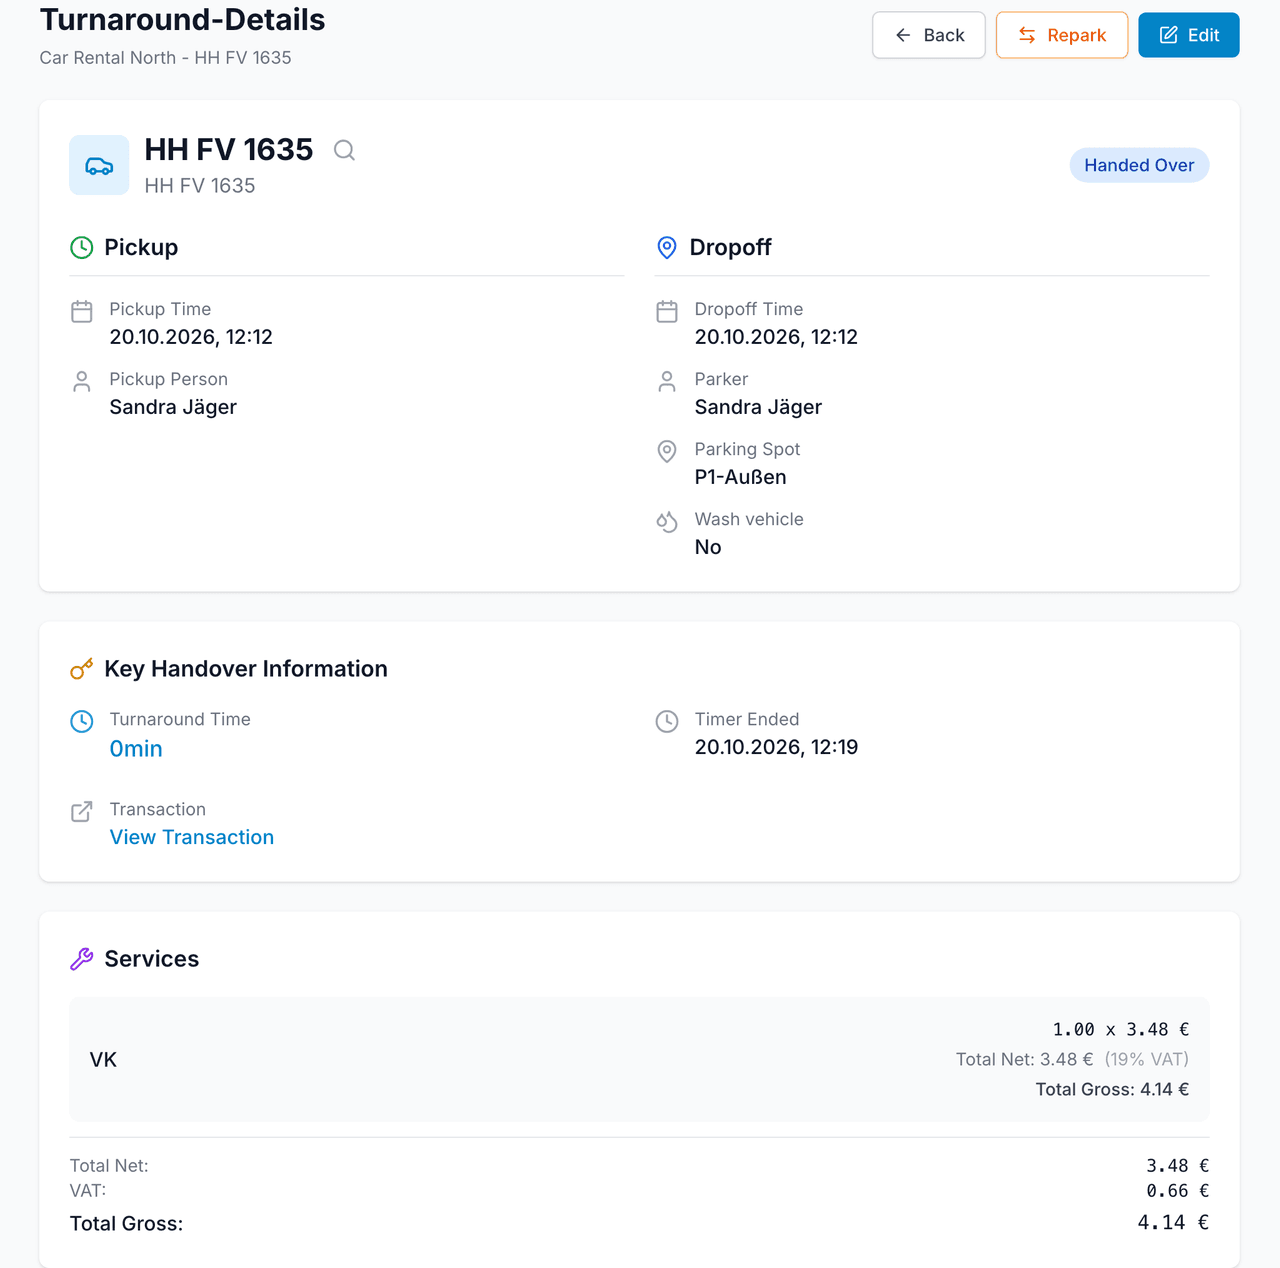Click the VK row Total Gross: 4.14 €

coord(1112,1089)
